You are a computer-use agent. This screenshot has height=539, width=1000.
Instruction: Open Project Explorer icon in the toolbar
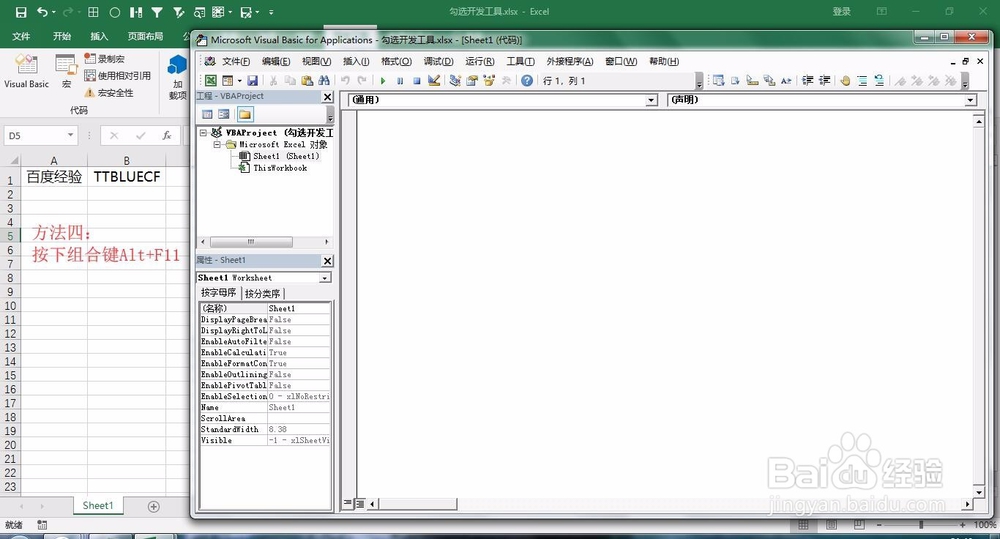[x=455, y=80]
